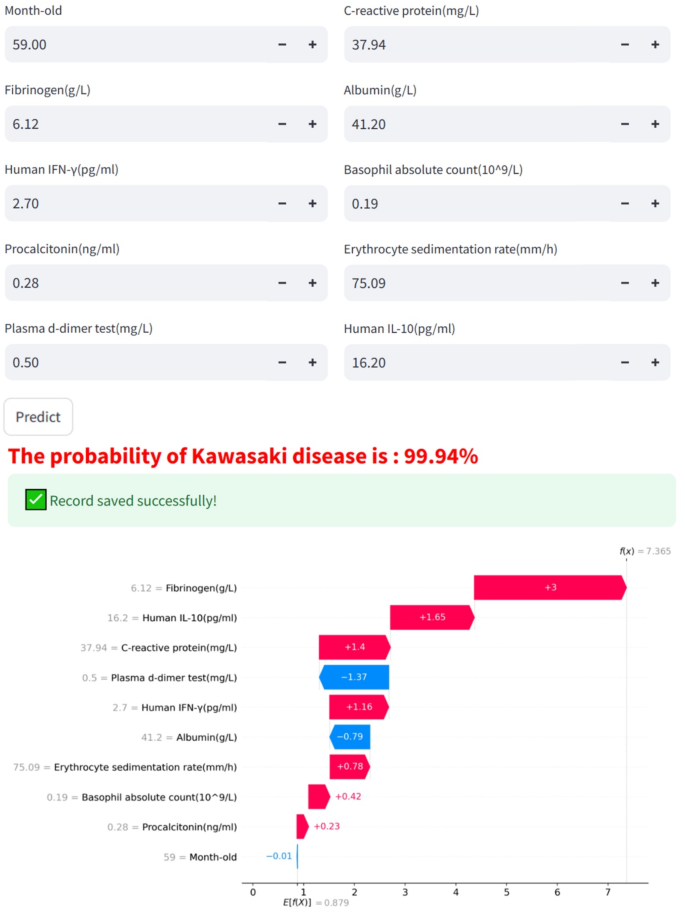Decrease Month-old value with minus button

click(282, 45)
